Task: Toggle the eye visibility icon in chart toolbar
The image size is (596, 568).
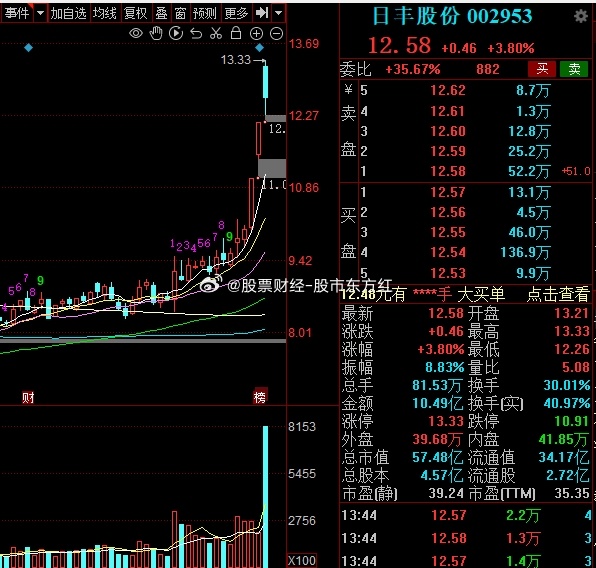Action: 136,34
